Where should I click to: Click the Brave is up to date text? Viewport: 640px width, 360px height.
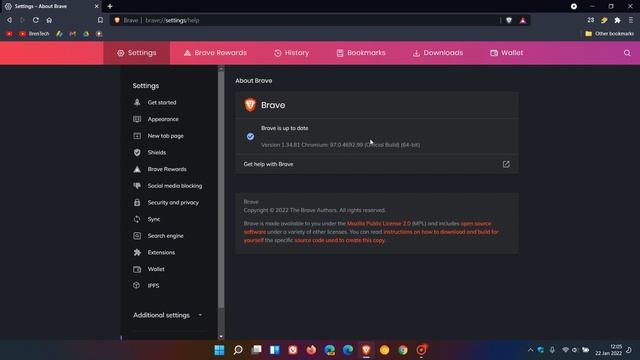tap(284, 128)
